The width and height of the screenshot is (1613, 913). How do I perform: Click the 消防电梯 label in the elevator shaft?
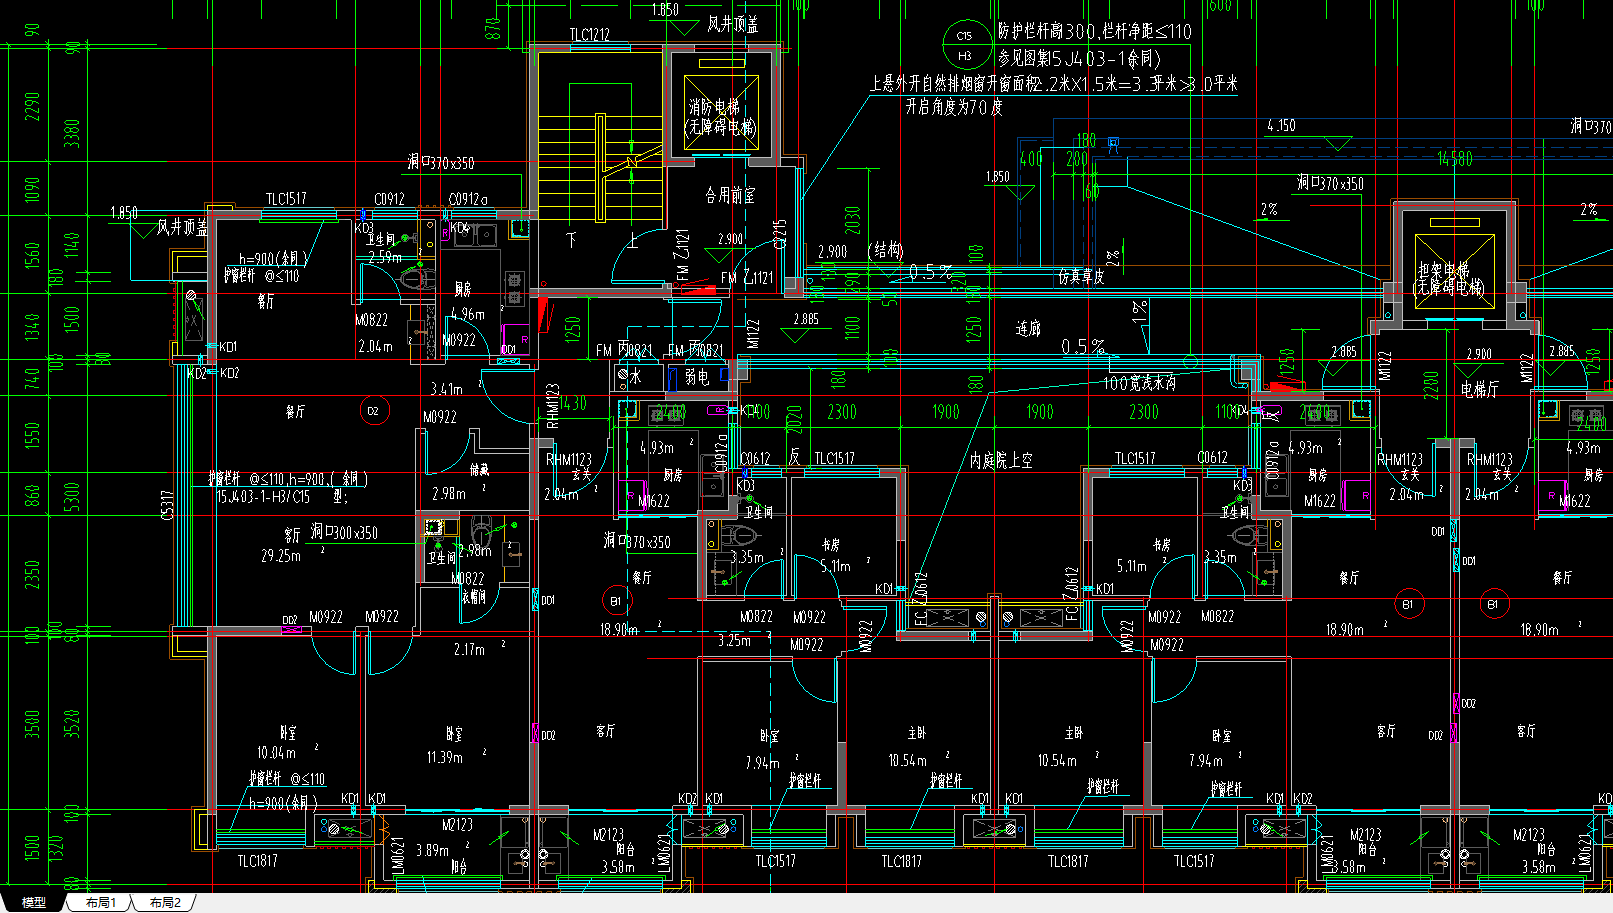pyautogui.click(x=714, y=106)
